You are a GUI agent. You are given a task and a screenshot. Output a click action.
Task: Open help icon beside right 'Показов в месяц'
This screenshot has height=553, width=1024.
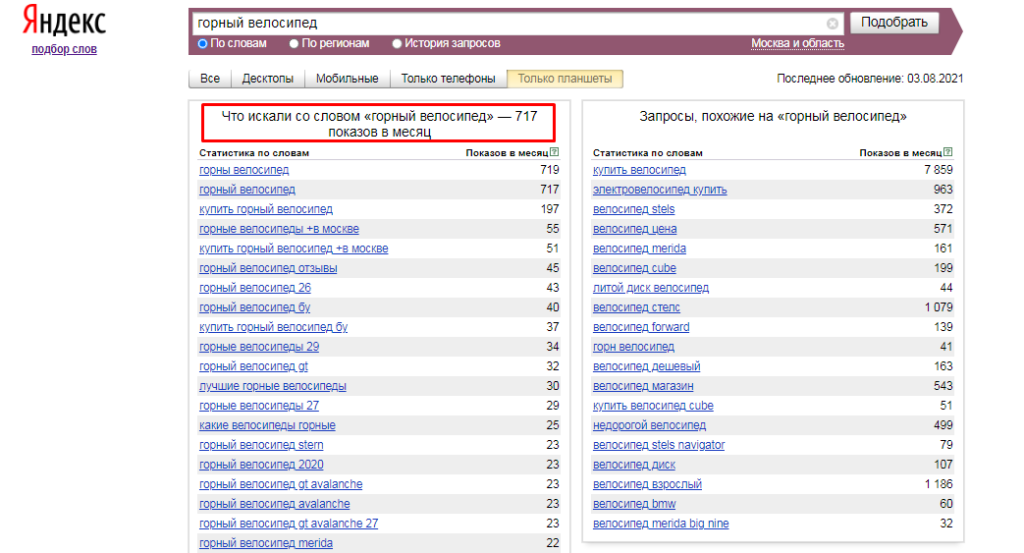coord(948,152)
